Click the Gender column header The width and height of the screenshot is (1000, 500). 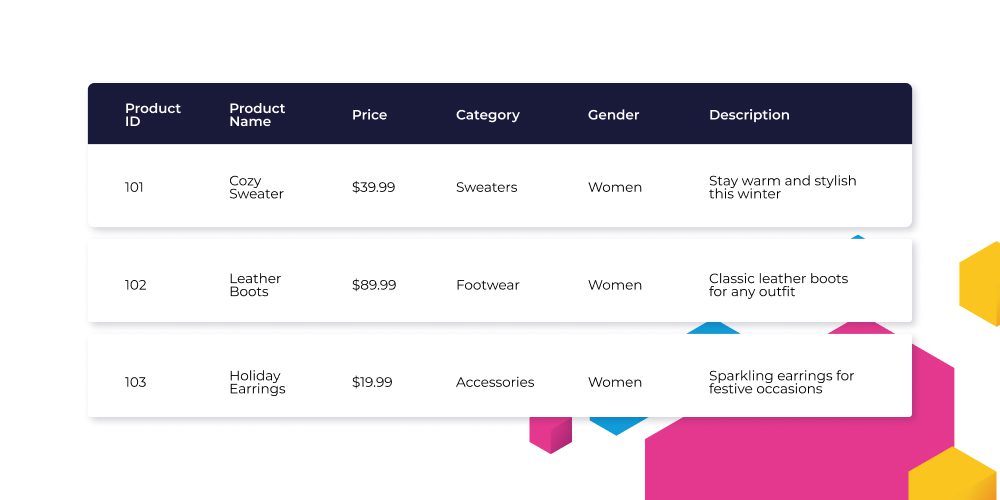[x=613, y=115]
